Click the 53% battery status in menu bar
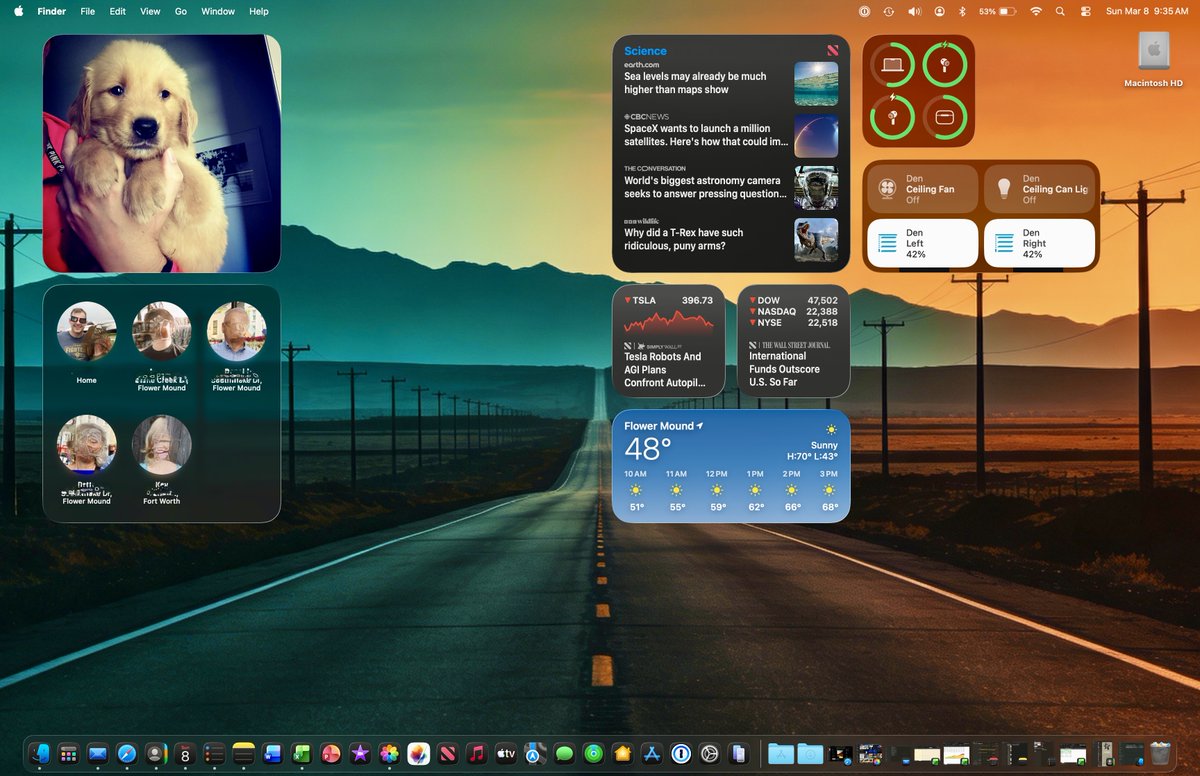Screen dimensions: 1200x776 click(x=997, y=11)
